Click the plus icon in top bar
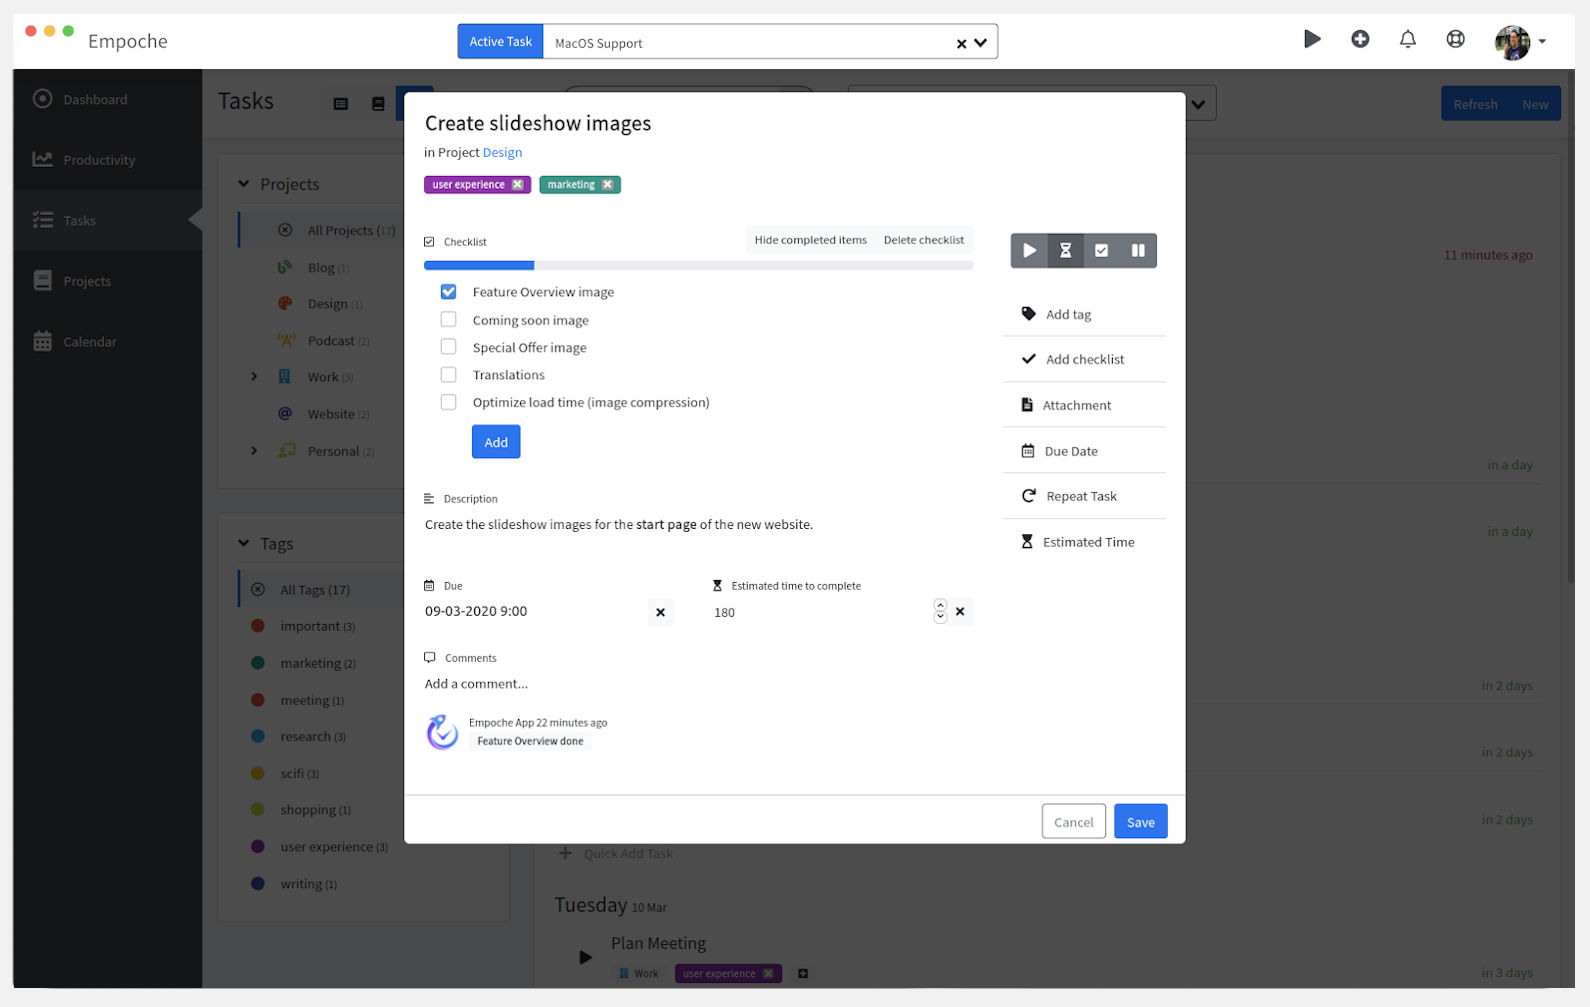This screenshot has height=1007, width=1590. coord(1360,39)
